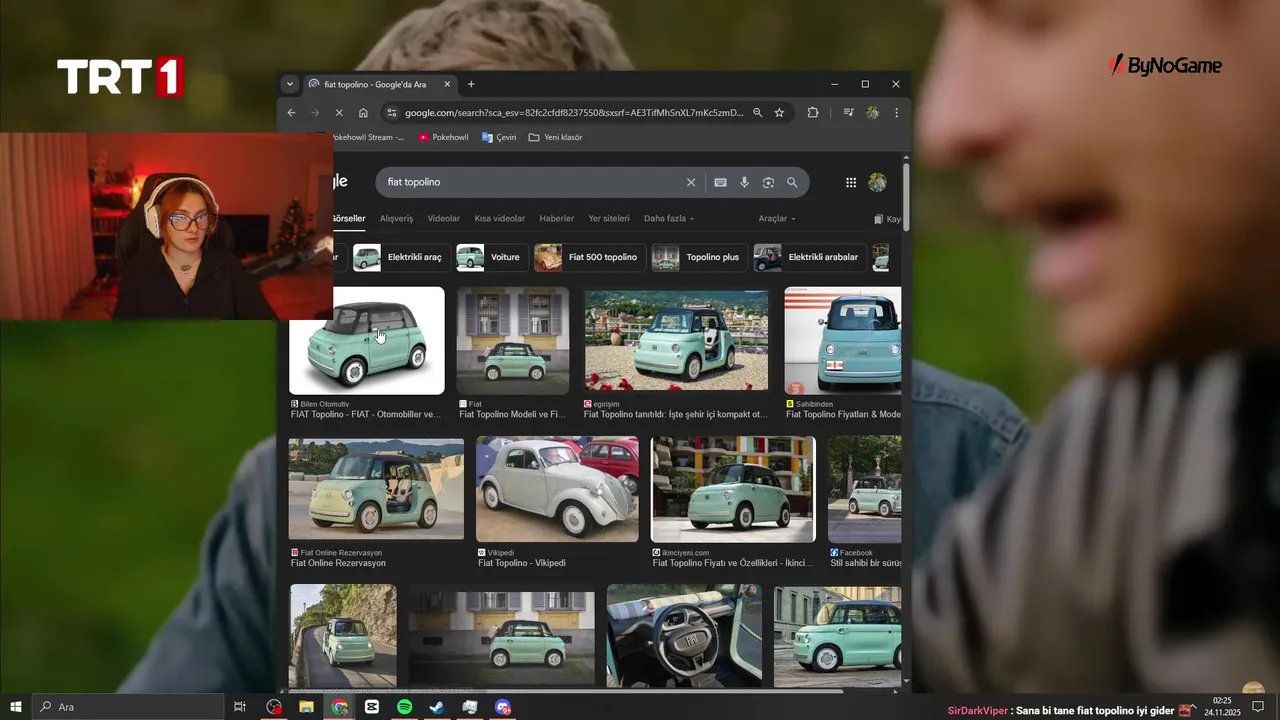
Task: Open the Chrome extensions puzzle icon
Action: pos(813,113)
